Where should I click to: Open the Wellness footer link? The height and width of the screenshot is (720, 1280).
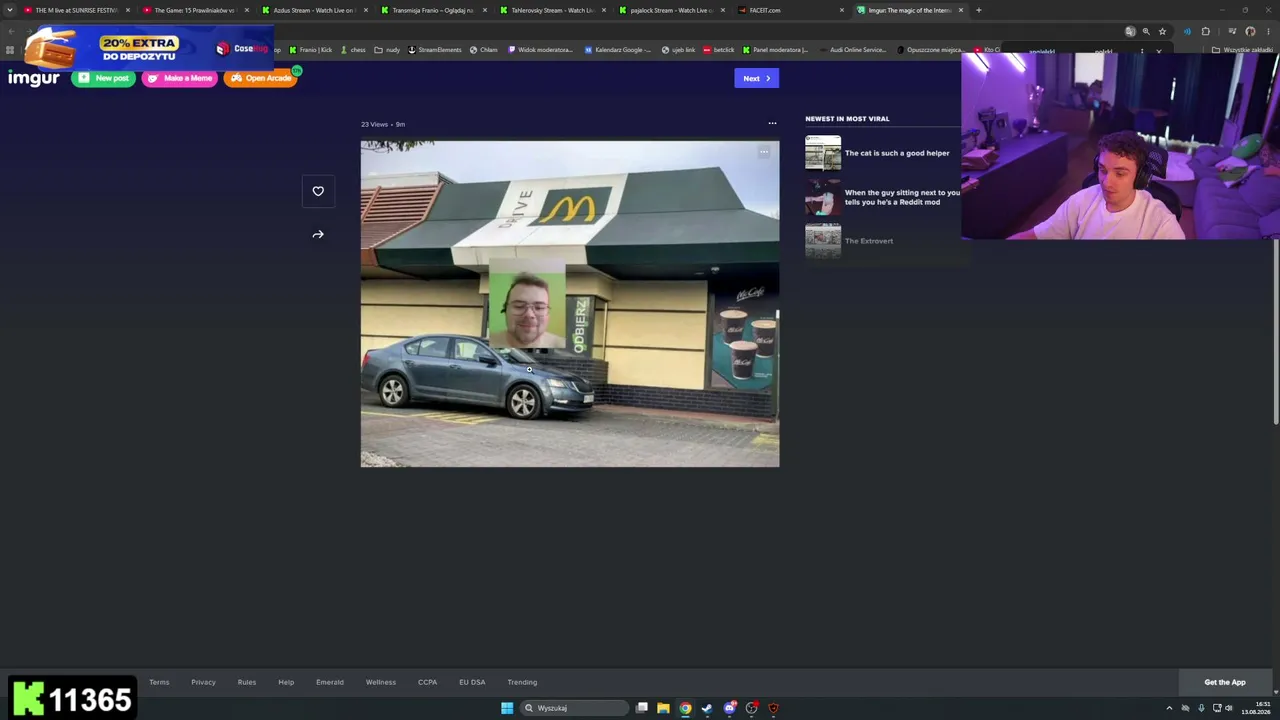[381, 682]
